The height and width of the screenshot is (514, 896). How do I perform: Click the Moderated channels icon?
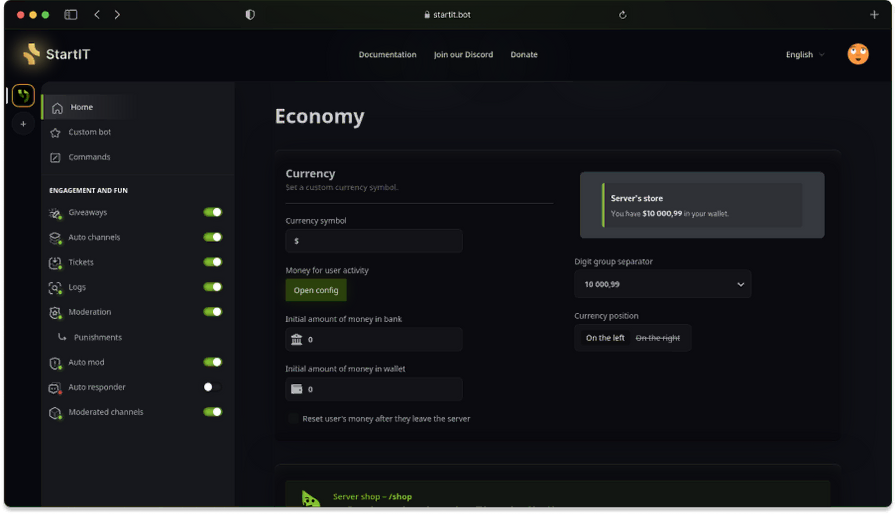(x=55, y=412)
